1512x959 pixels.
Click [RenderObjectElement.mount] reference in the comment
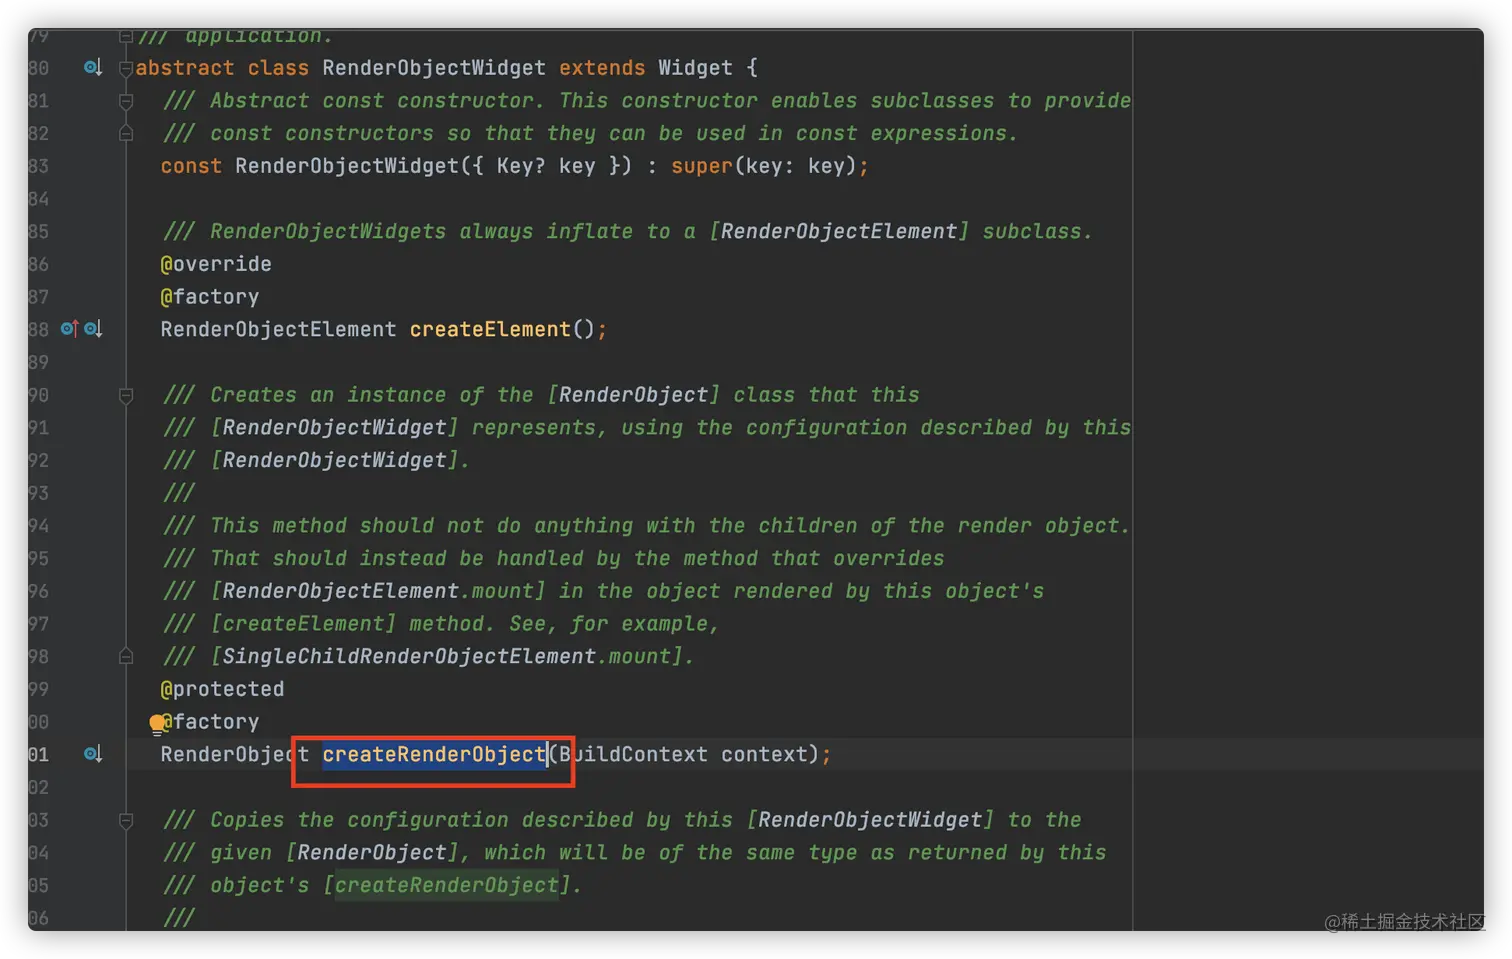tap(378, 591)
